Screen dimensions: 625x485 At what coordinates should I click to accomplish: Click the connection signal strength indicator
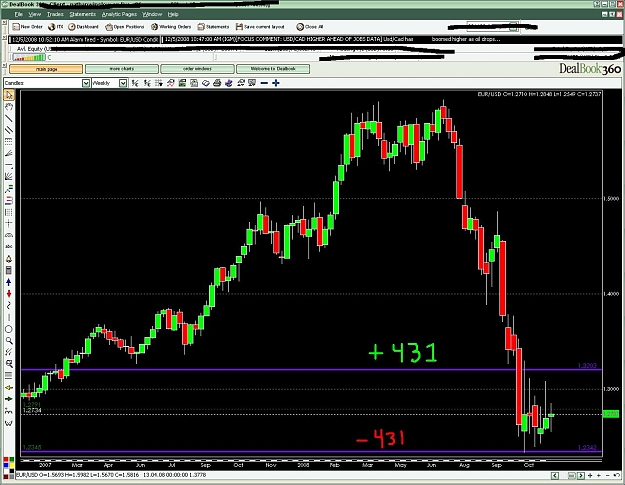pyautogui.click(x=29, y=57)
